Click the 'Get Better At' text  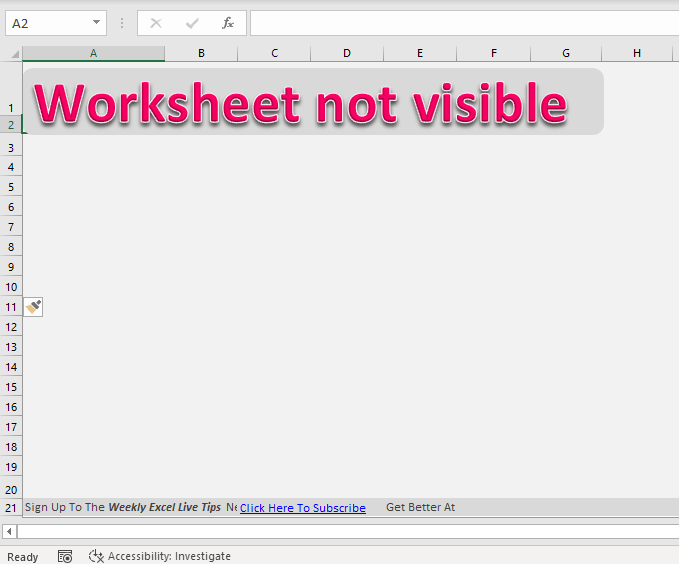click(420, 507)
